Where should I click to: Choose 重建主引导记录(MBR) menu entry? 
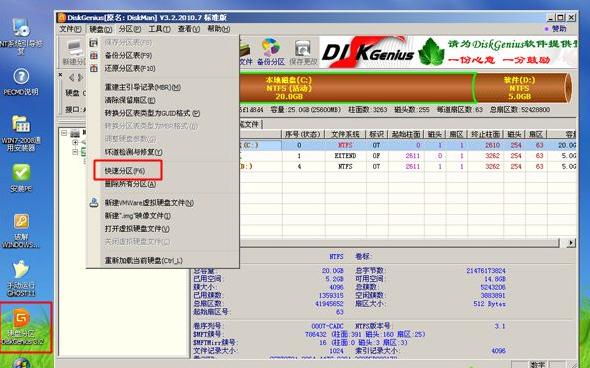[x=142, y=87]
